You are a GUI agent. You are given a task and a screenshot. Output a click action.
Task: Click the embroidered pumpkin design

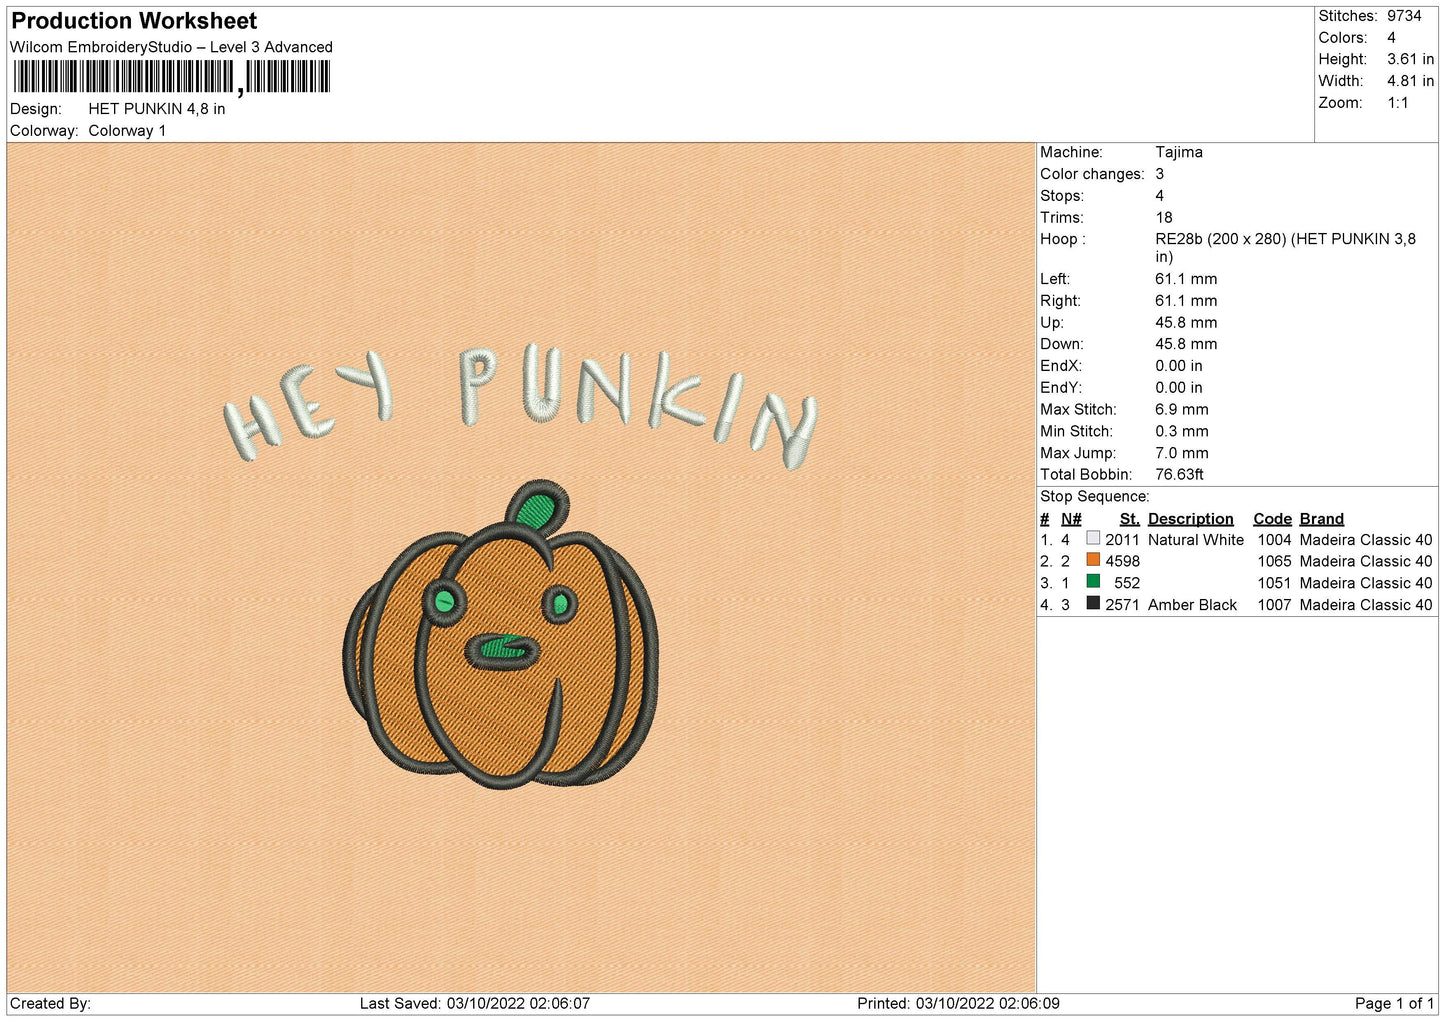pos(500,636)
